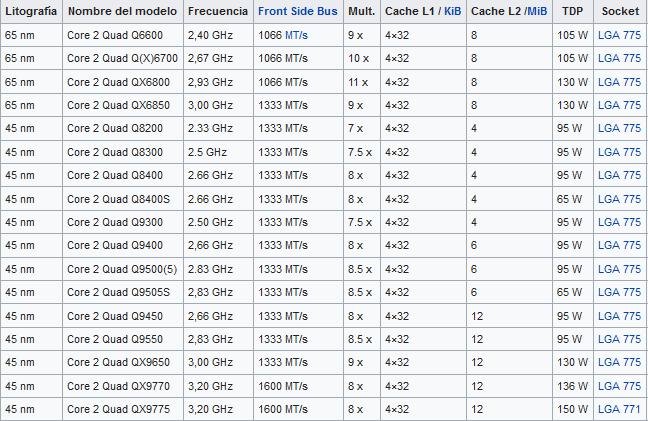Open LGA 775 link for Core 2 Quad Q(X)6700
This screenshot has height=421, width=648.
point(619,58)
